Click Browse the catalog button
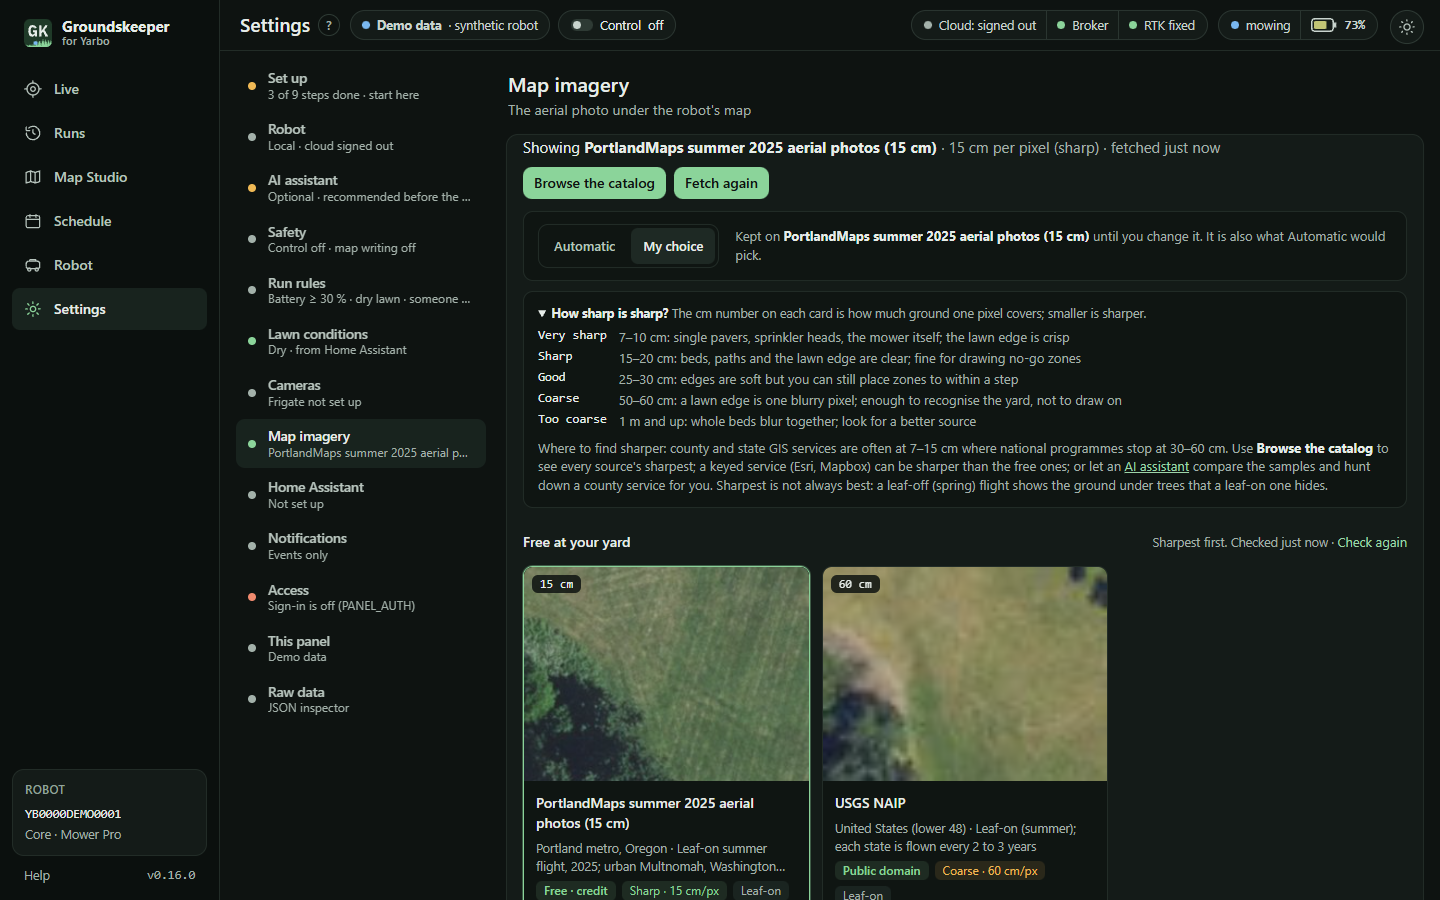 pos(594,183)
